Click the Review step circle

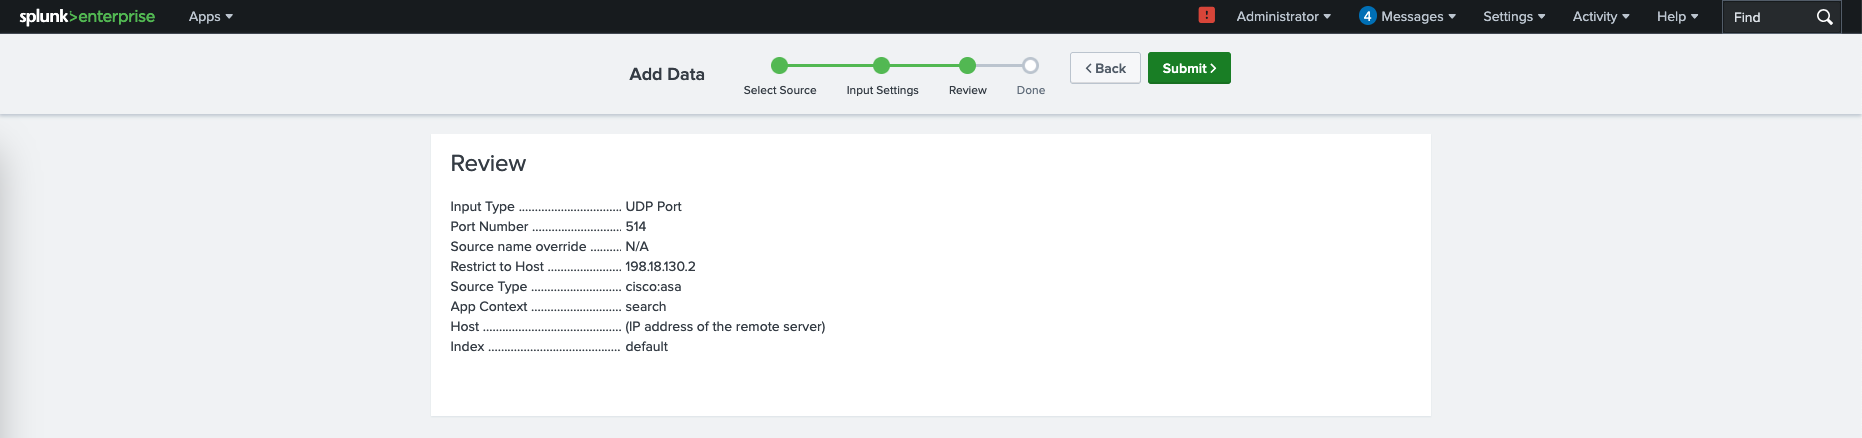pos(967,66)
